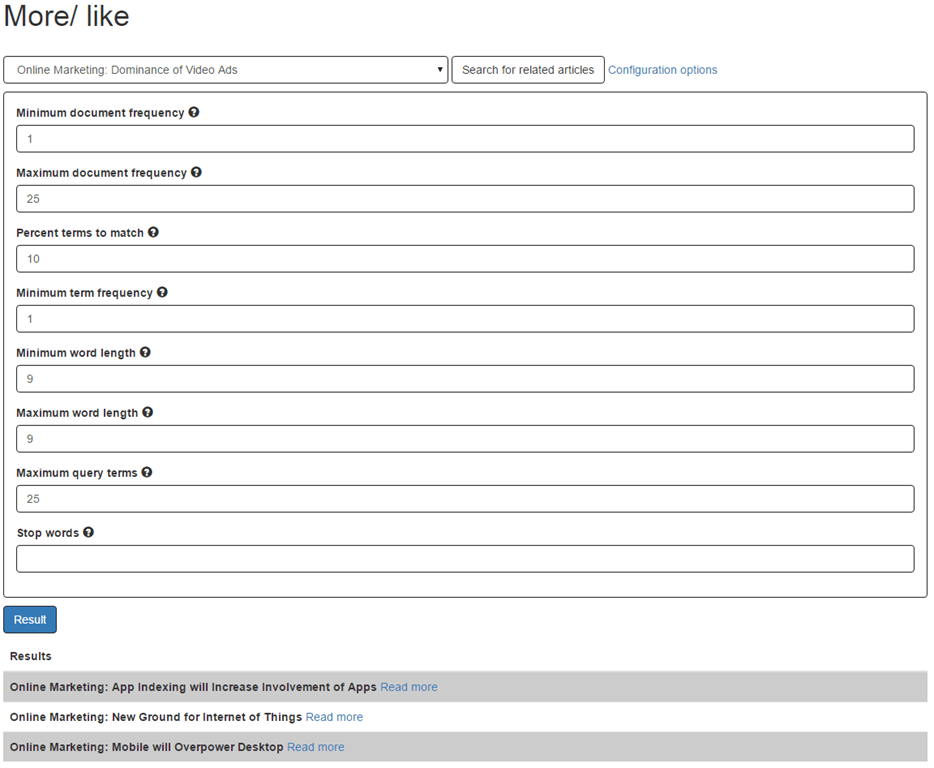
Task: Click help icon beside Maximum word length
Action: 148,412
